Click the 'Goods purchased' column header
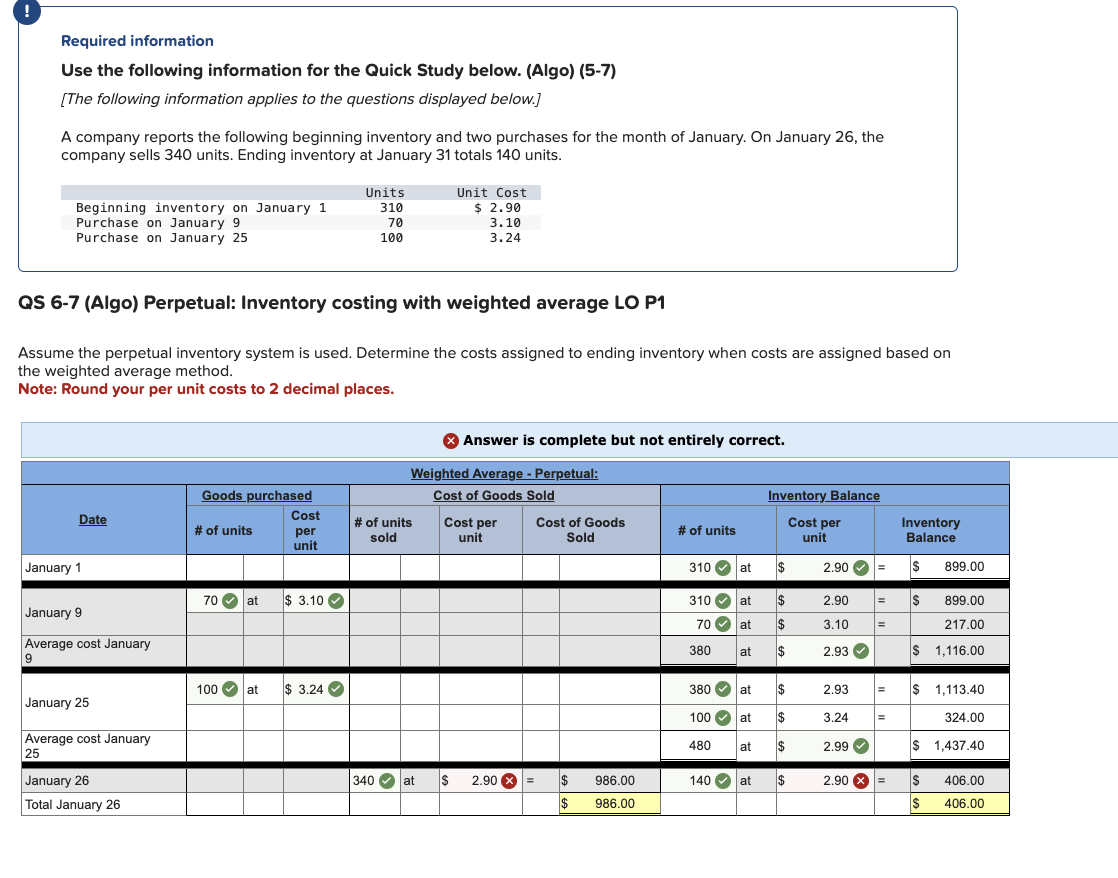1118x878 pixels. (x=257, y=496)
